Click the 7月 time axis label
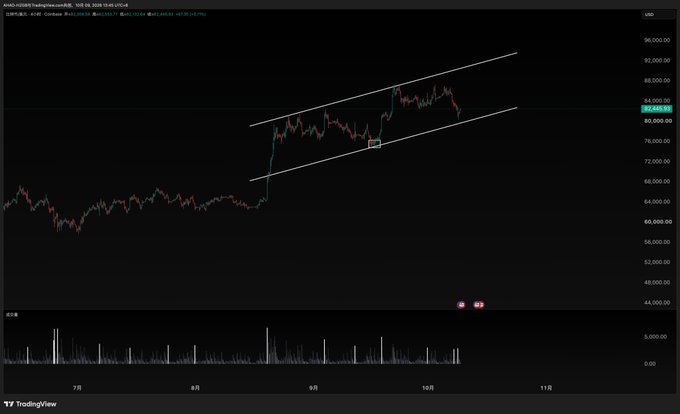This screenshot has height=414, width=680. coord(77,388)
